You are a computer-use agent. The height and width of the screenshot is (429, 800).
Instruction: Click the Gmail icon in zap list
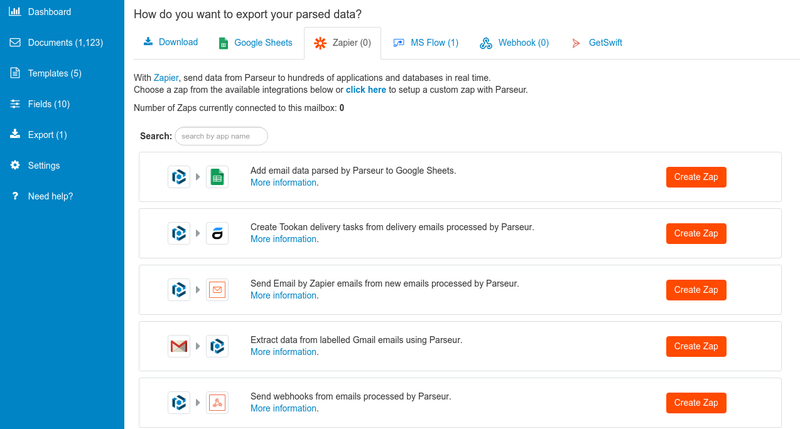[179, 346]
